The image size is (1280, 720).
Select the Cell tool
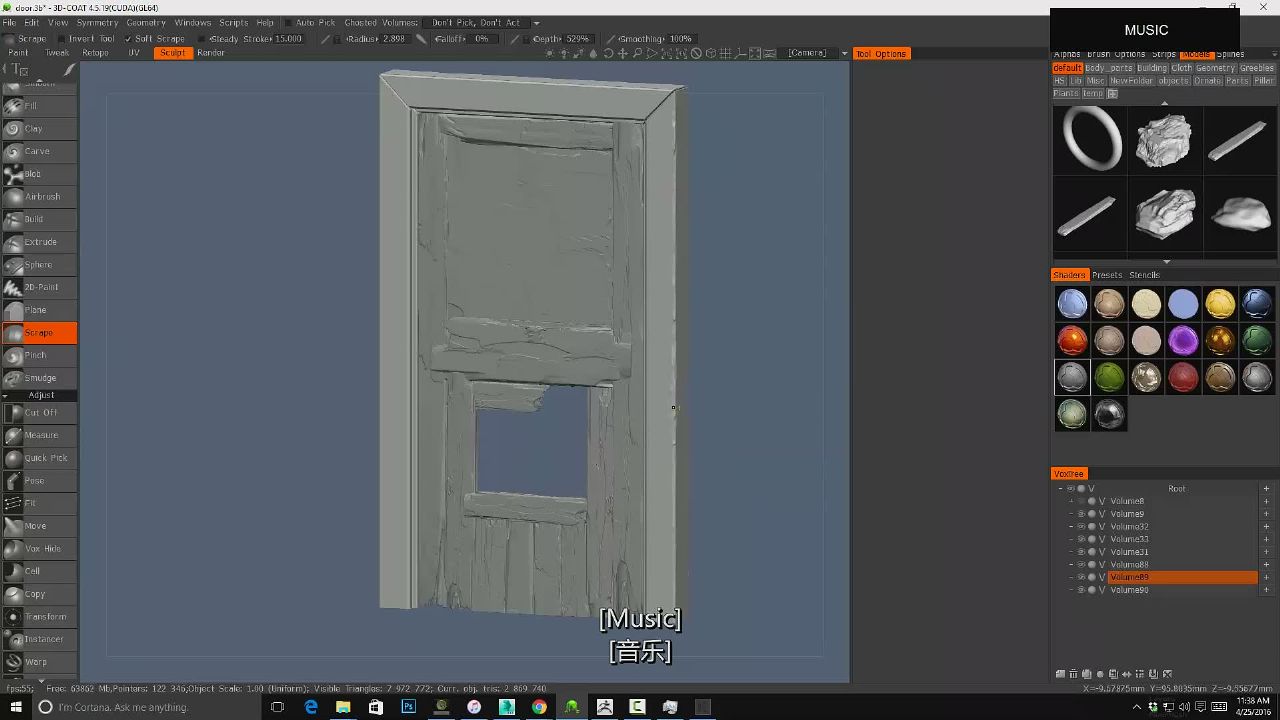pos(39,571)
